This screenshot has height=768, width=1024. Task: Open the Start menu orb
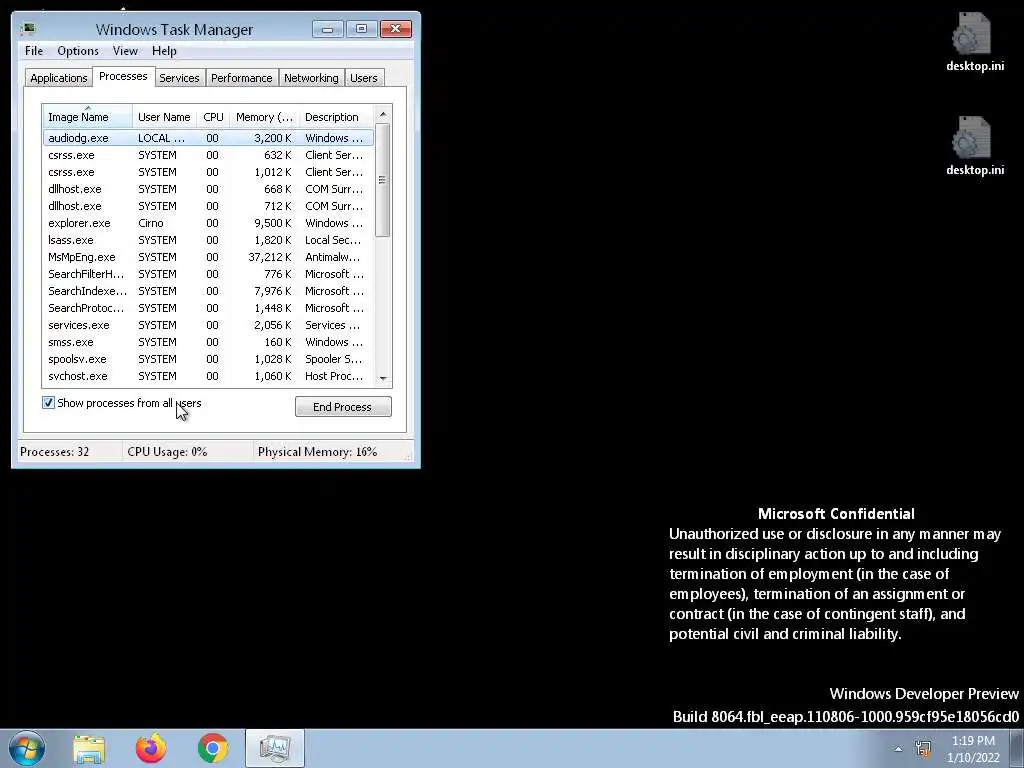click(27, 748)
